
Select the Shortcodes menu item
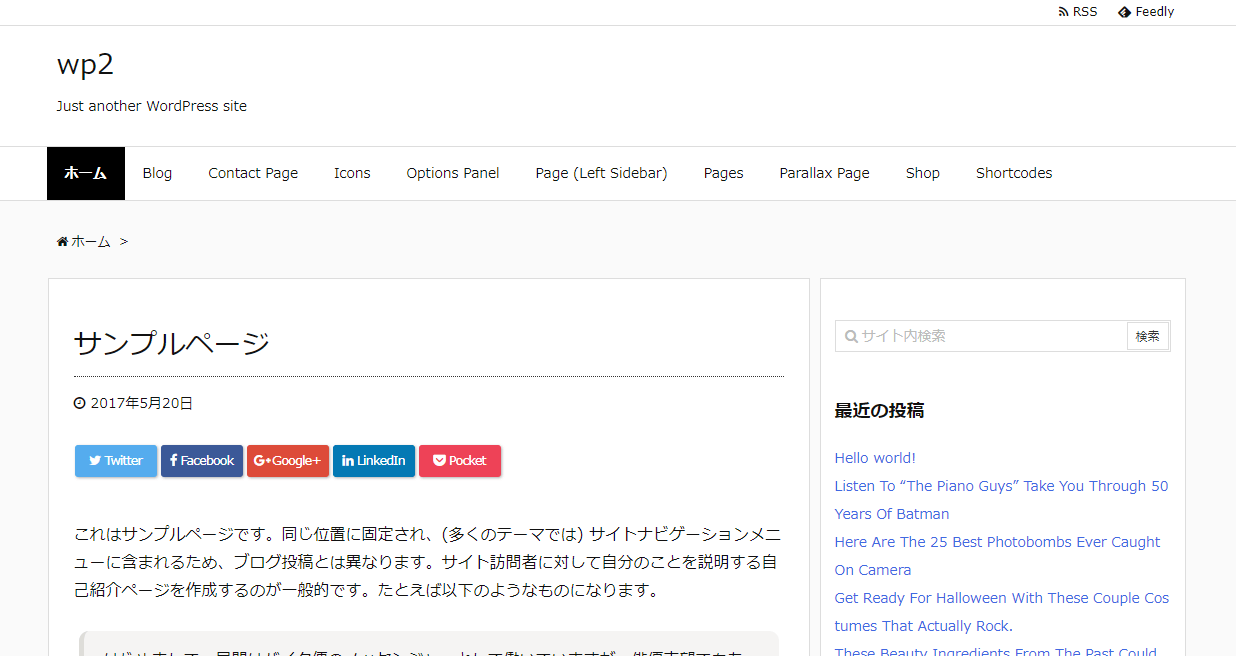(1014, 173)
